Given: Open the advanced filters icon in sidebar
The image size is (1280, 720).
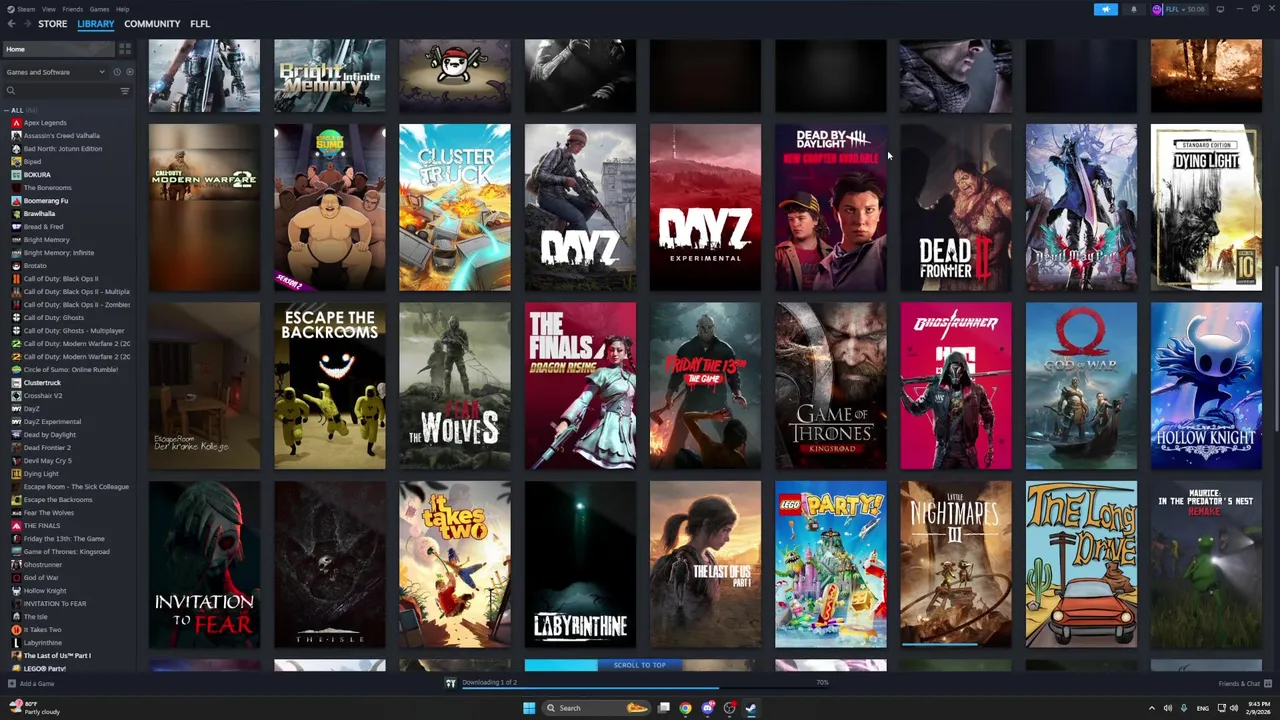Looking at the screenshot, I should tap(125, 91).
